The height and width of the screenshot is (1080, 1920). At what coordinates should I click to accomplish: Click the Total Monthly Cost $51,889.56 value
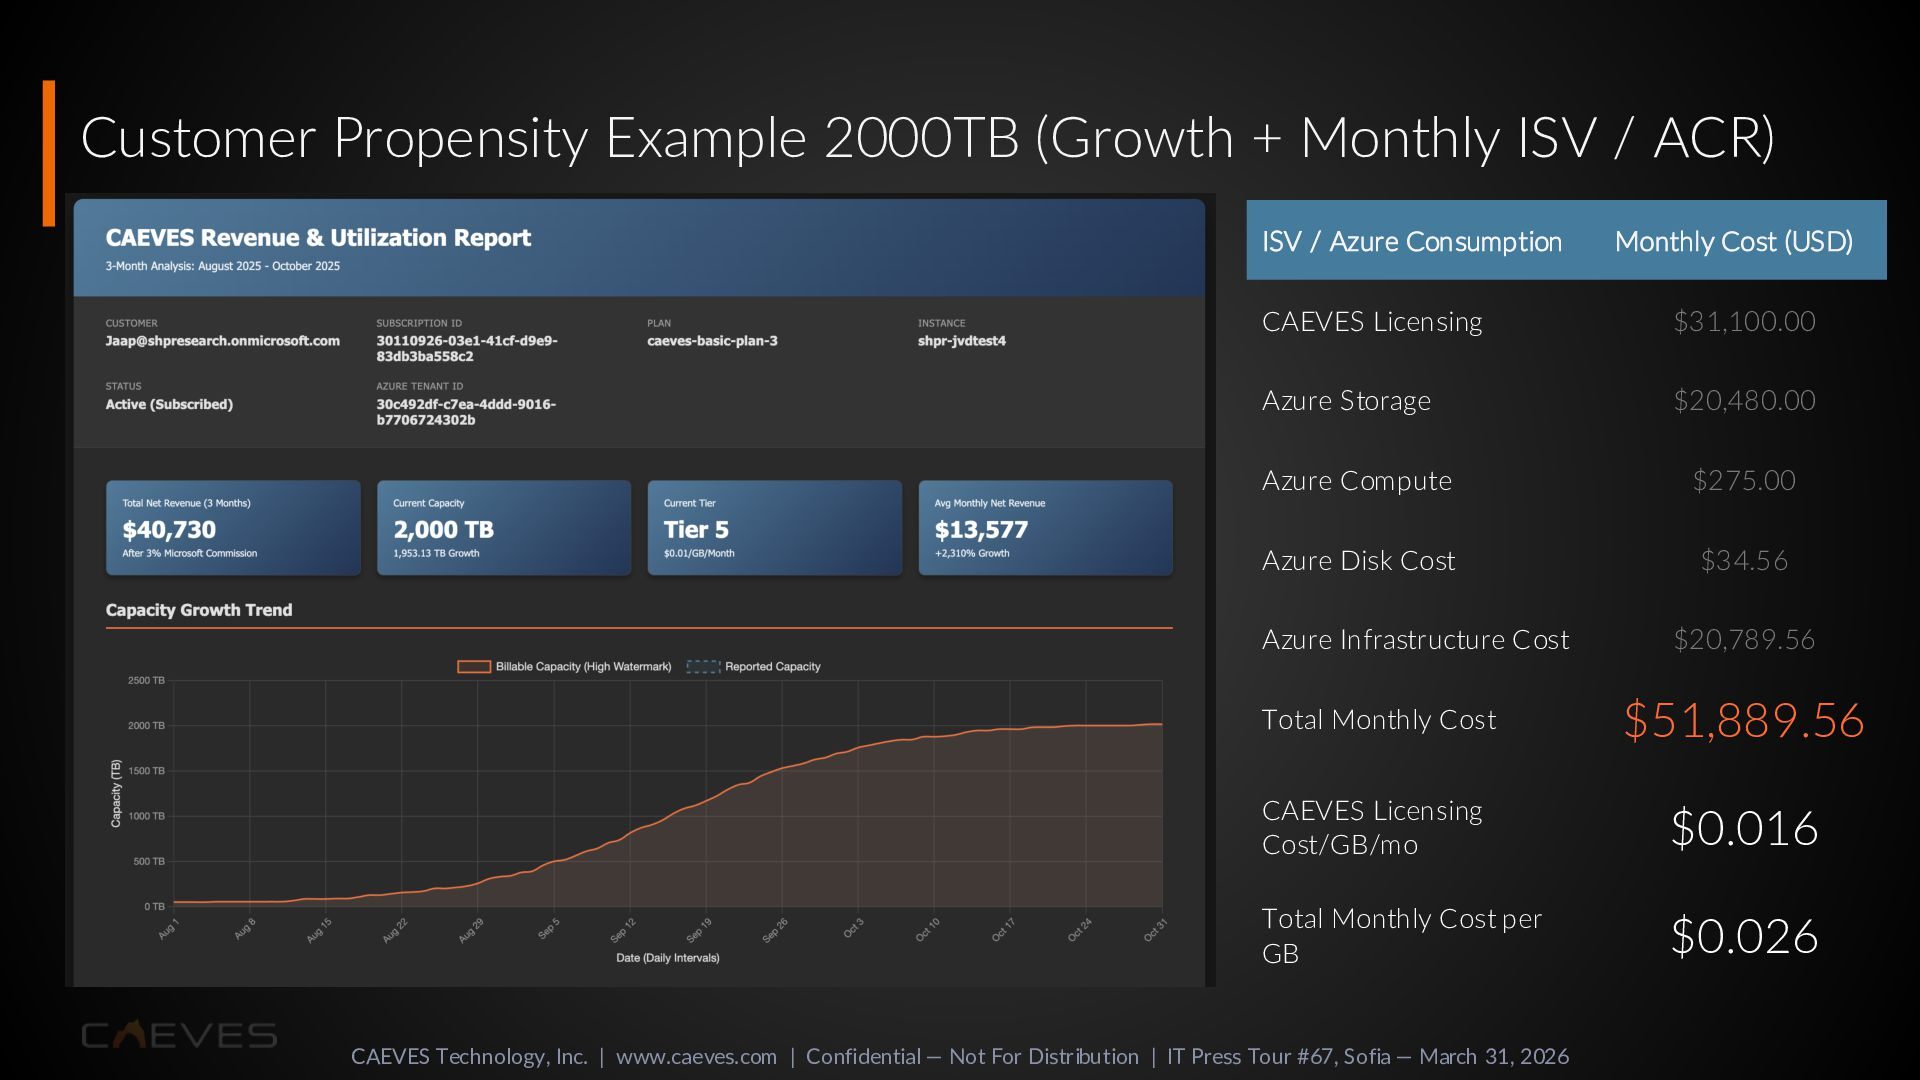pyautogui.click(x=1743, y=720)
